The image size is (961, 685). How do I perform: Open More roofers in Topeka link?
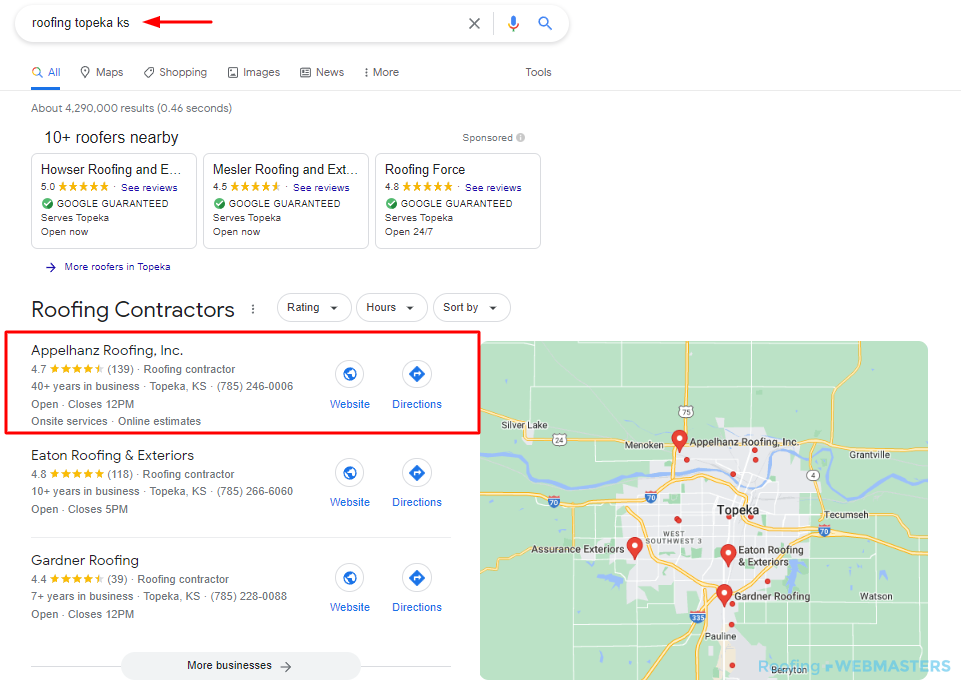point(117,267)
